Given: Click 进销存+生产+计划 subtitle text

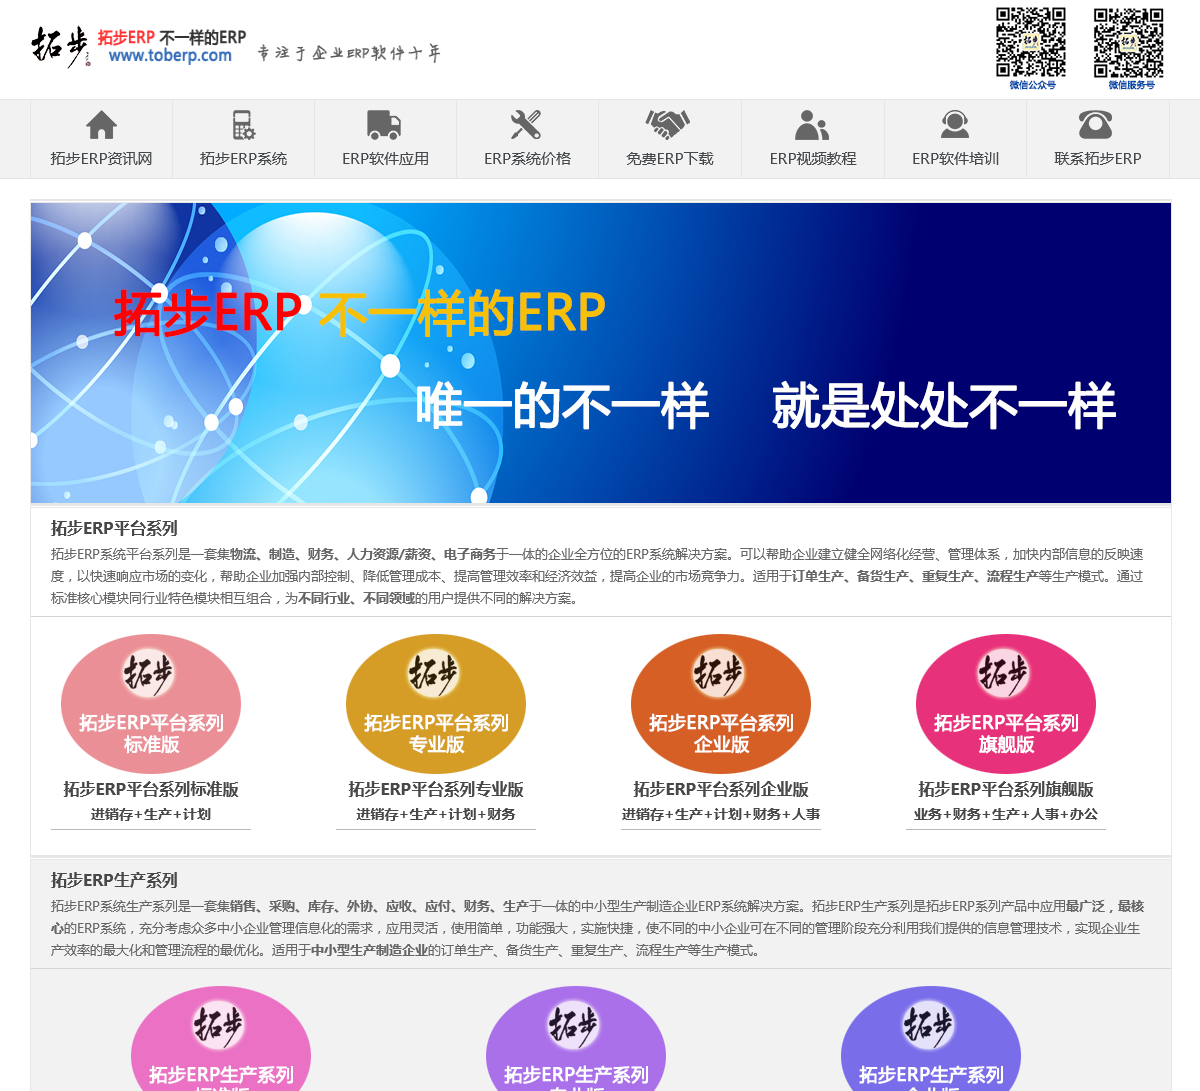Looking at the screenshot, I should pyautogui.click(x=151, y=814).
